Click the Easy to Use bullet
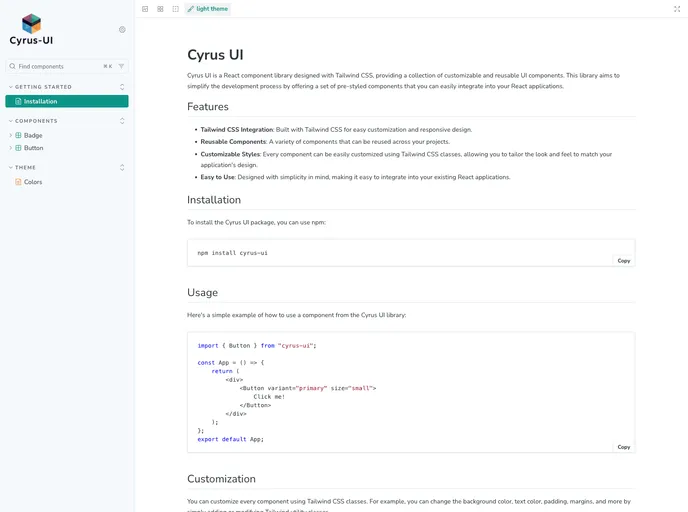The image size is (688, 512). pyautogui.click(x=355, y=177)
